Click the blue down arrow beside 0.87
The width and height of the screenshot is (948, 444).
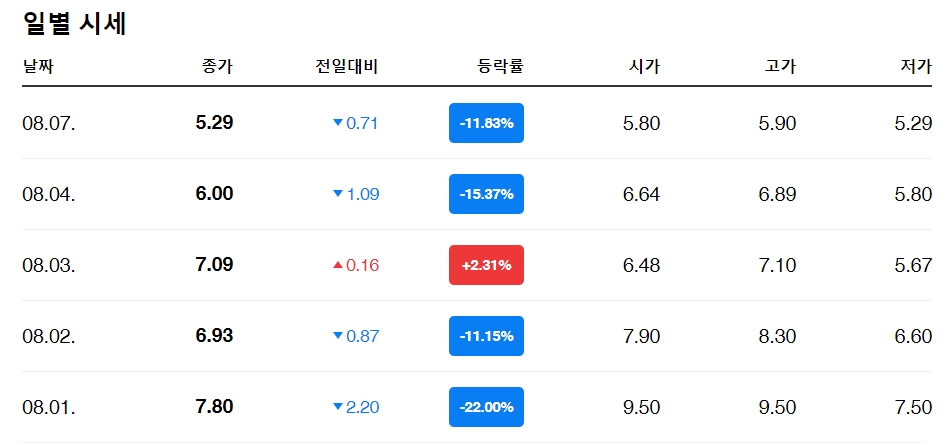pos(338,336)
